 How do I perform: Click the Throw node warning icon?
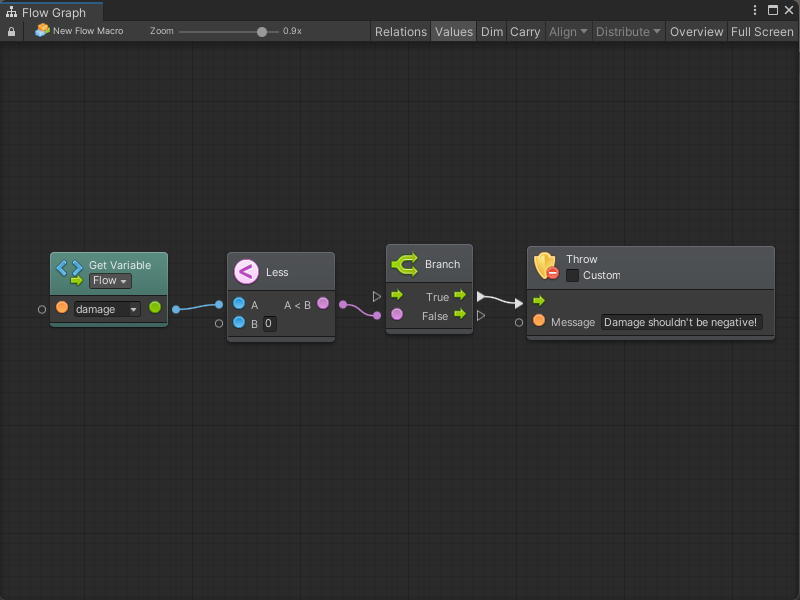(546, 265)
